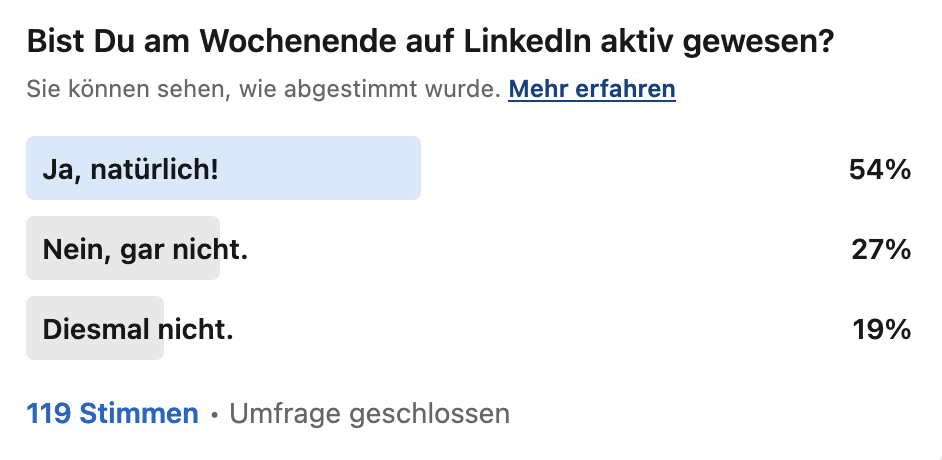Open the 'Mehr erfahren' link

point(592,89)
